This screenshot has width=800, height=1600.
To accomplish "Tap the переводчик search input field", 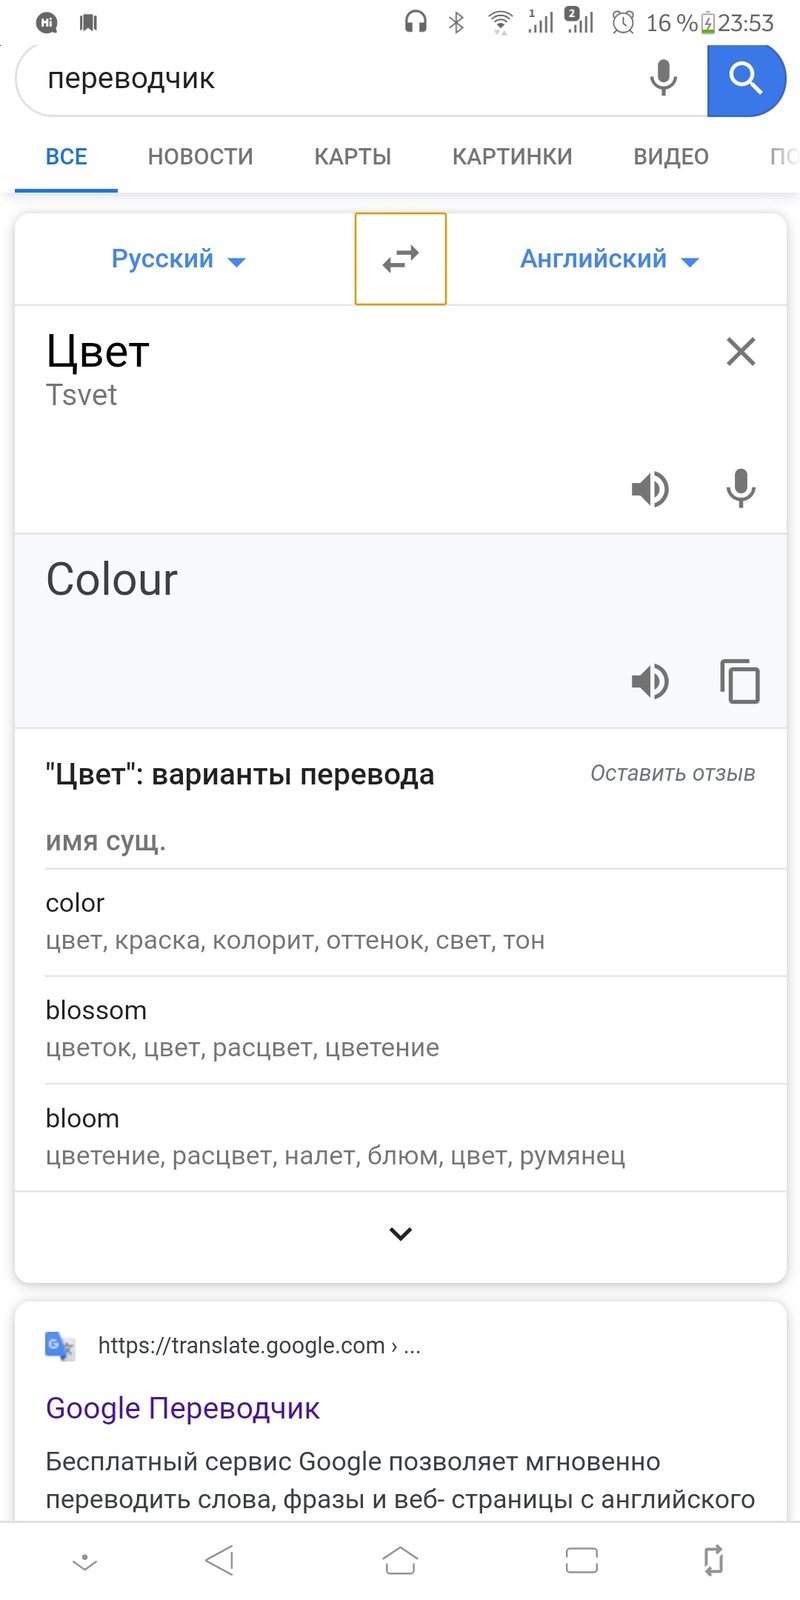I will click(x=330, y=78).
